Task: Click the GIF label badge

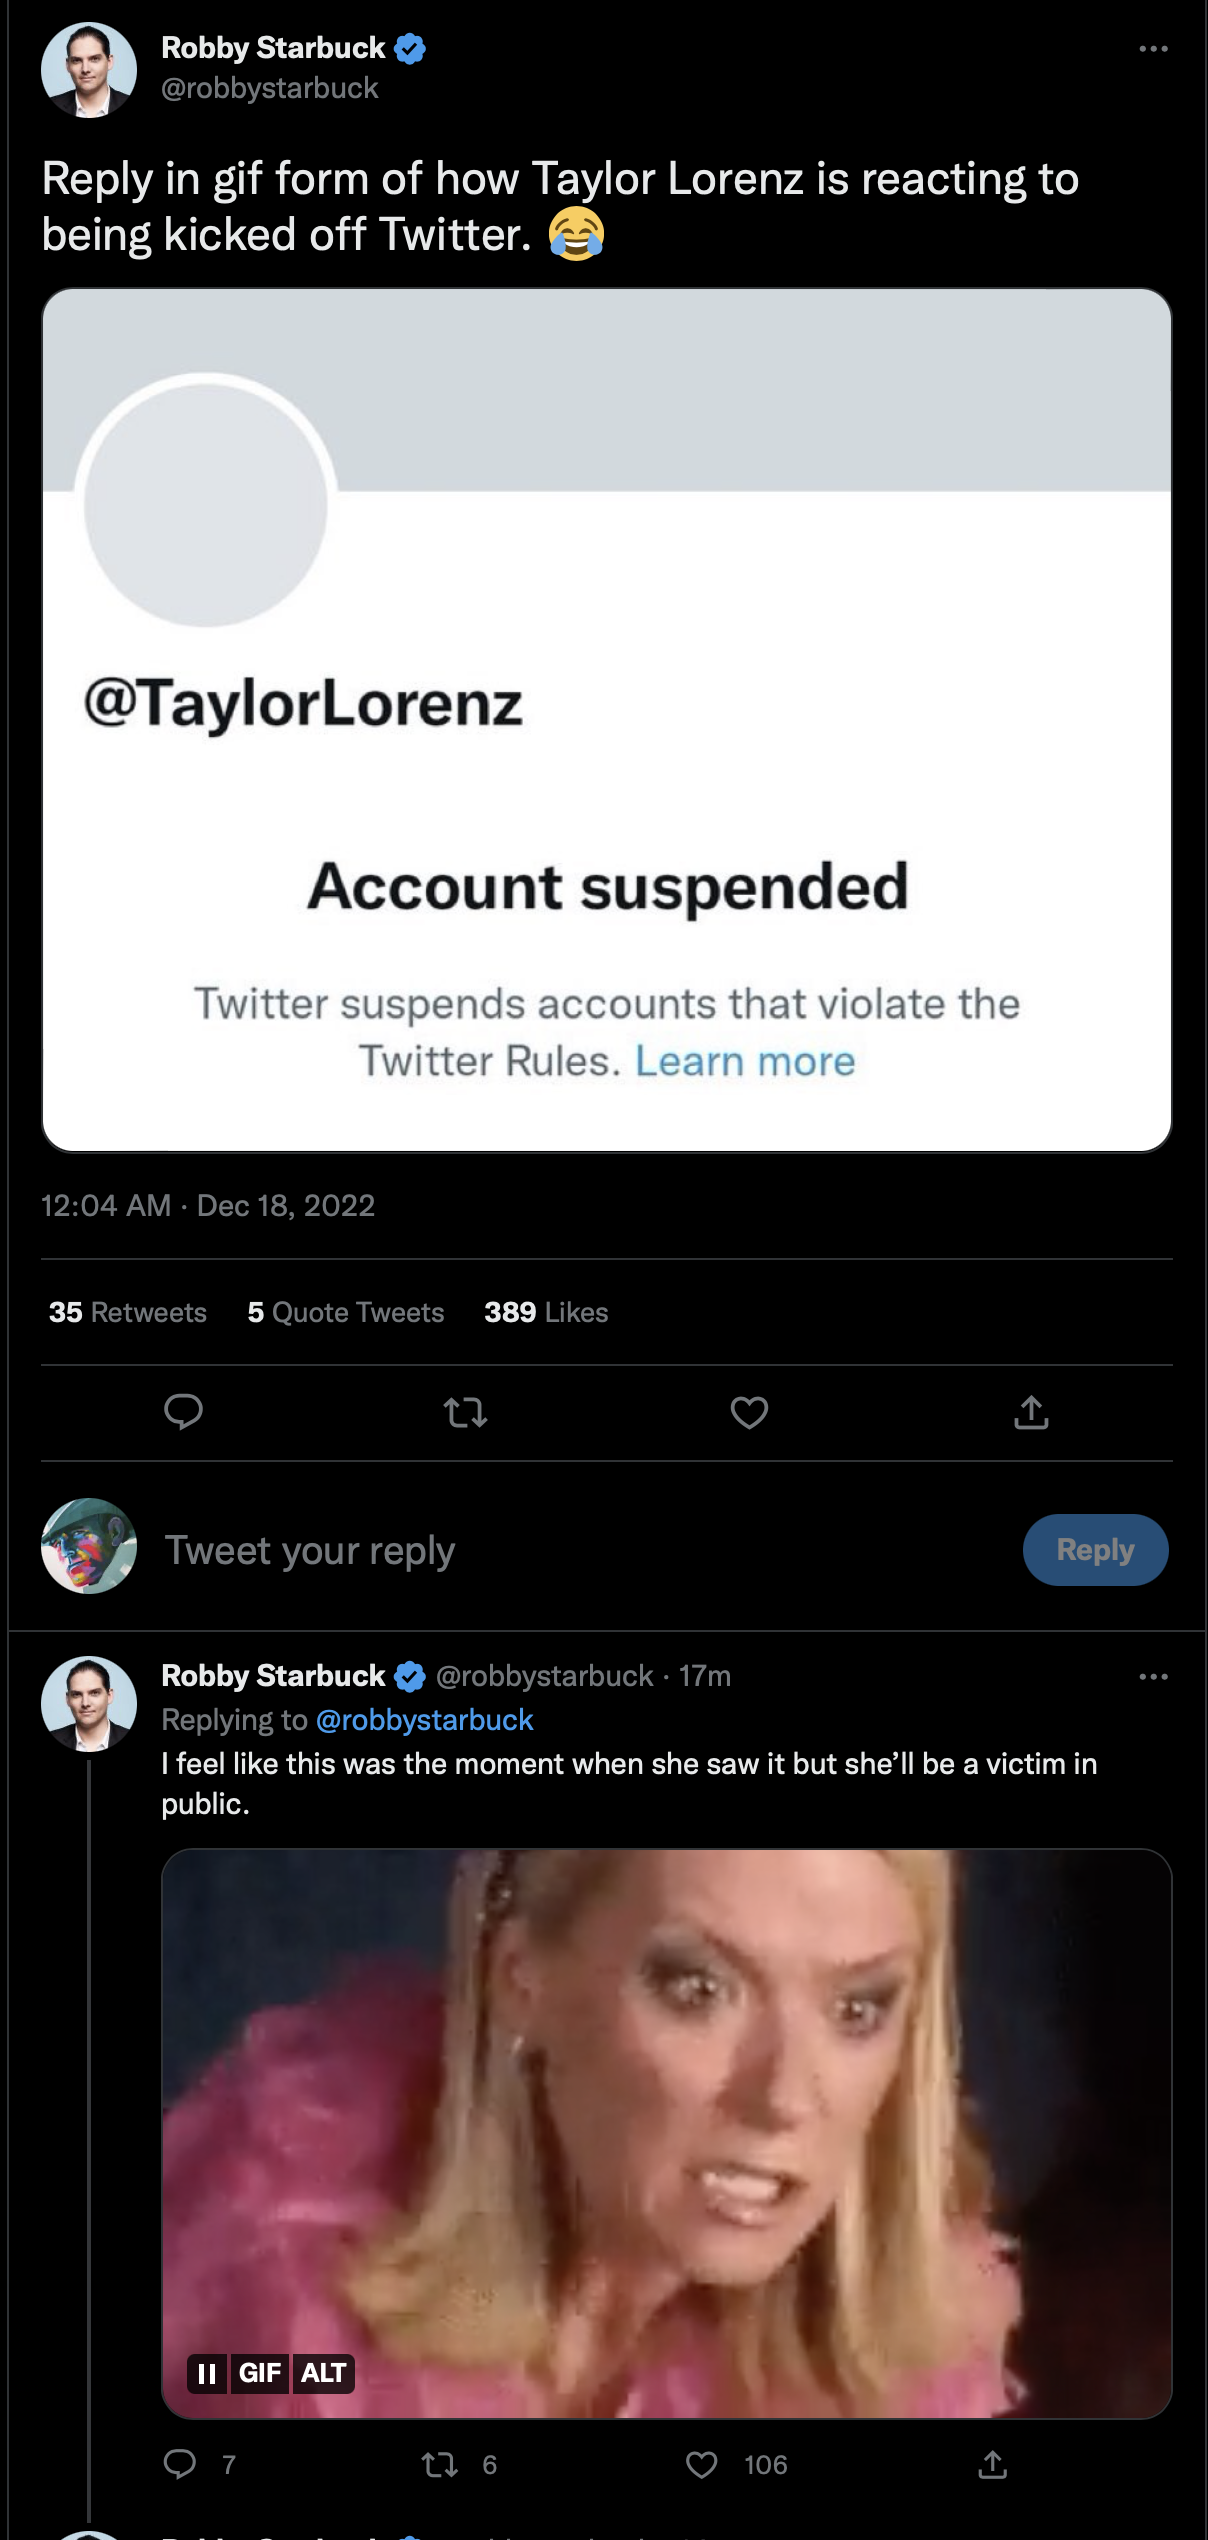Action: (260, 2373)
